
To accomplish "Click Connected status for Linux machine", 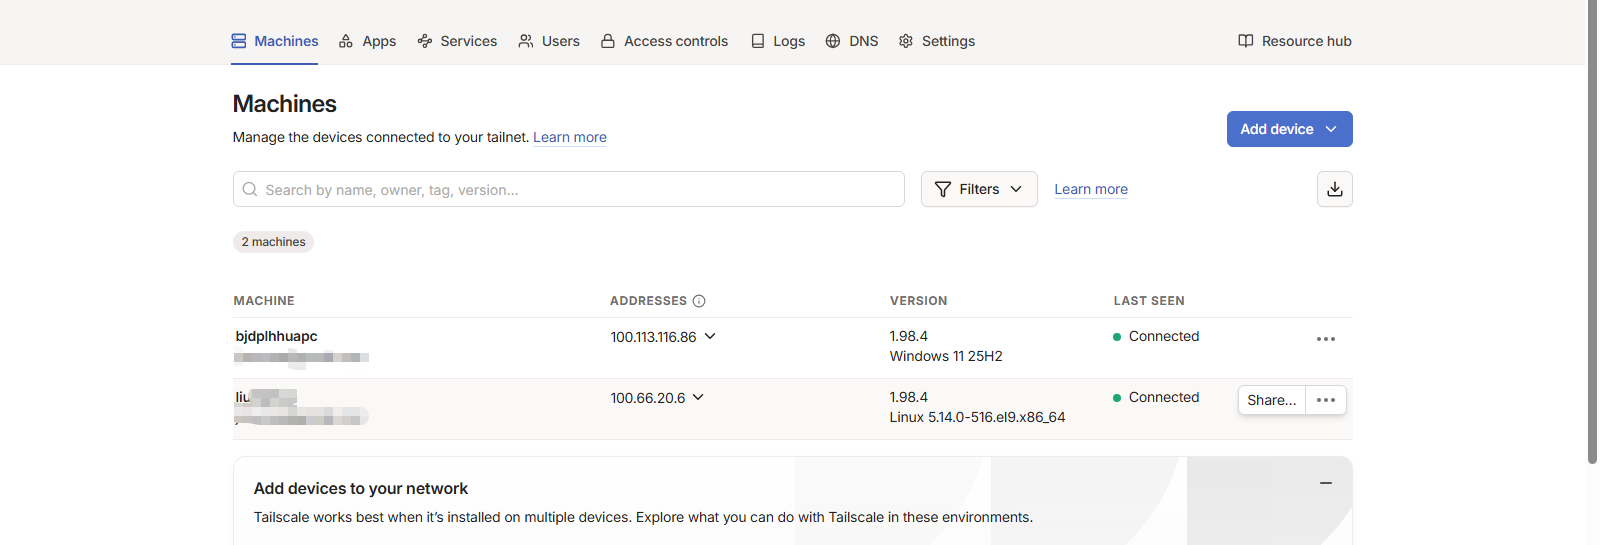I will [x=1156, y=397].
